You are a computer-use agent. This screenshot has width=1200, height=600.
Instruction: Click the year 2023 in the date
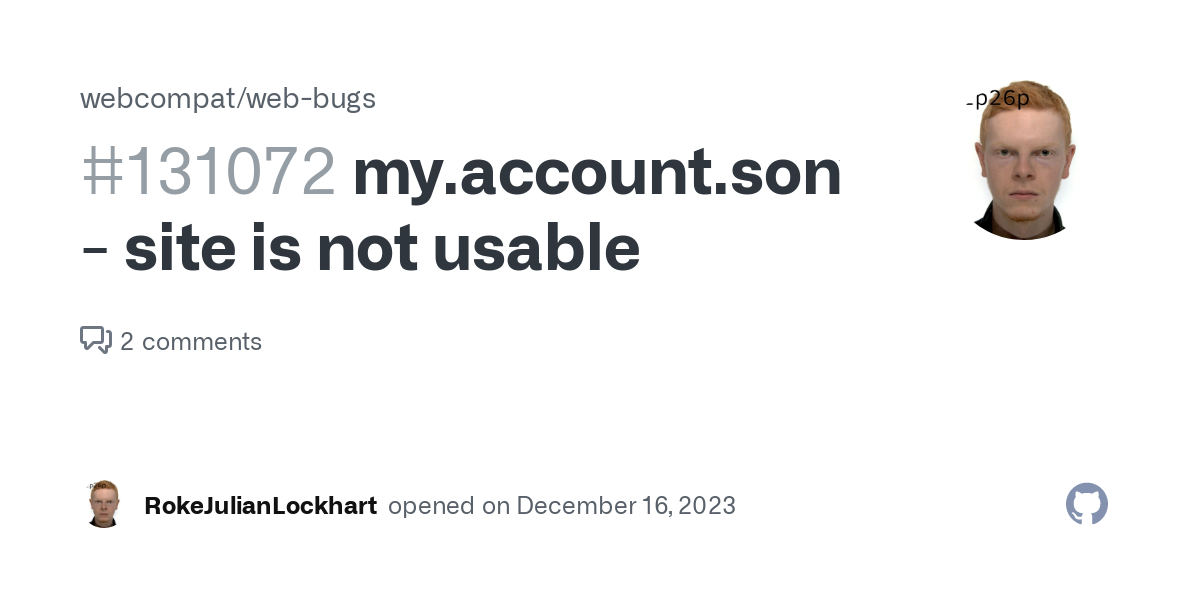click(706, 506)
